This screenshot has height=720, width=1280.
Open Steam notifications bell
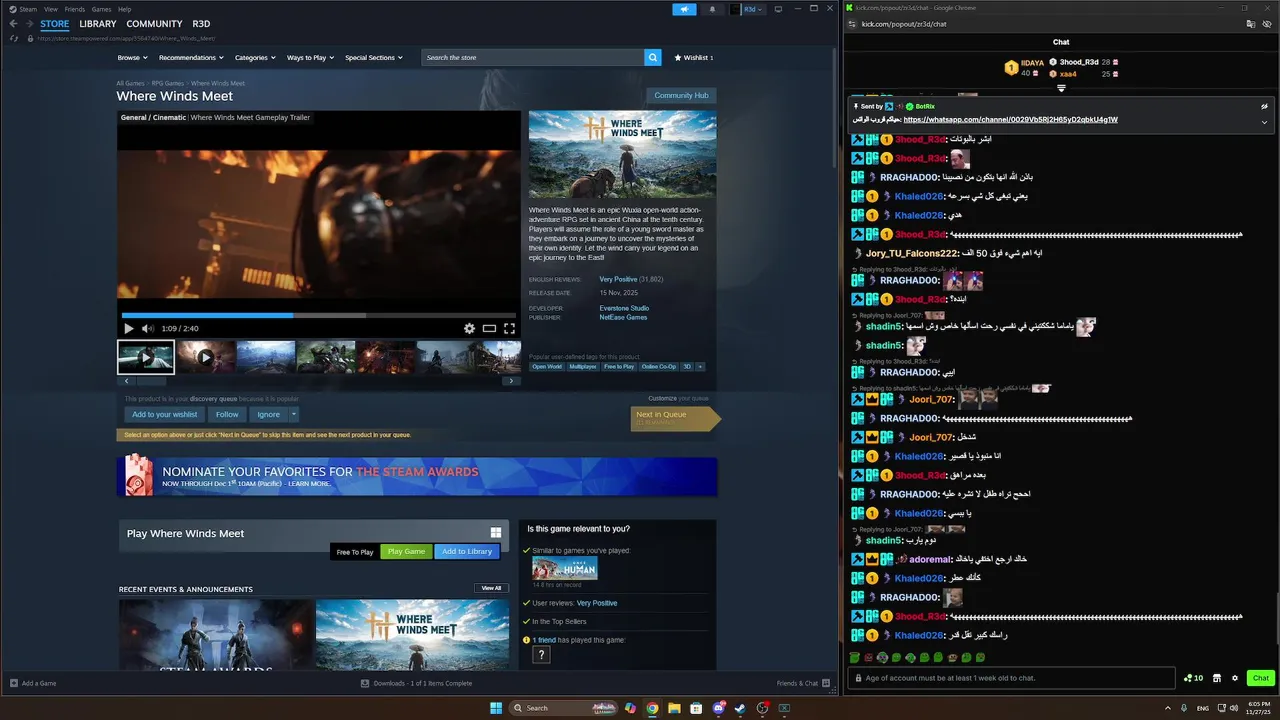(712, 9)
